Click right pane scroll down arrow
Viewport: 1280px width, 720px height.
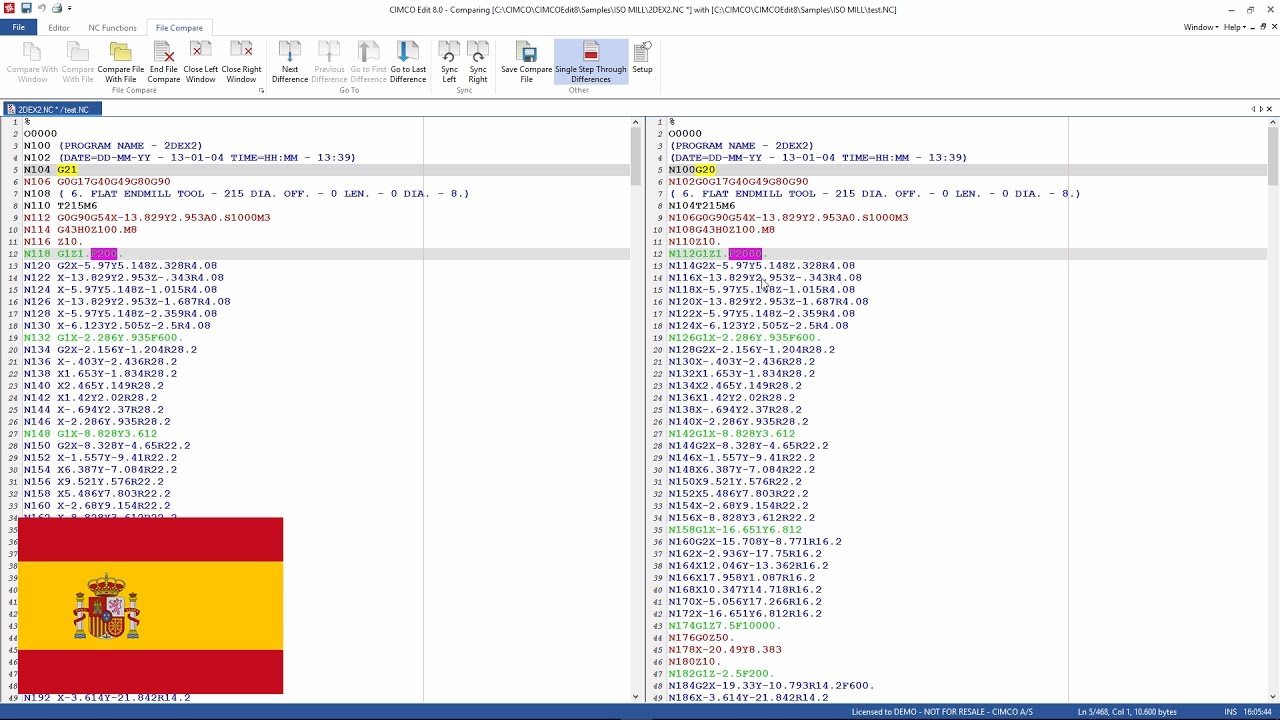(1273, 696)
